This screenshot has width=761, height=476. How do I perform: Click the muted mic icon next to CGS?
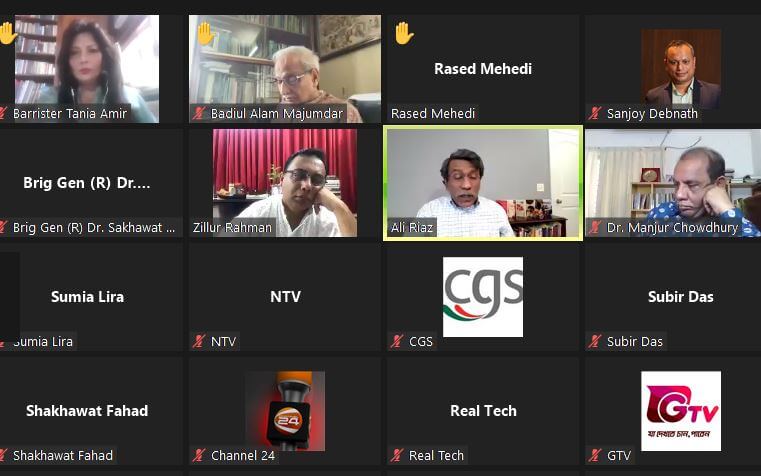[397, 342]
